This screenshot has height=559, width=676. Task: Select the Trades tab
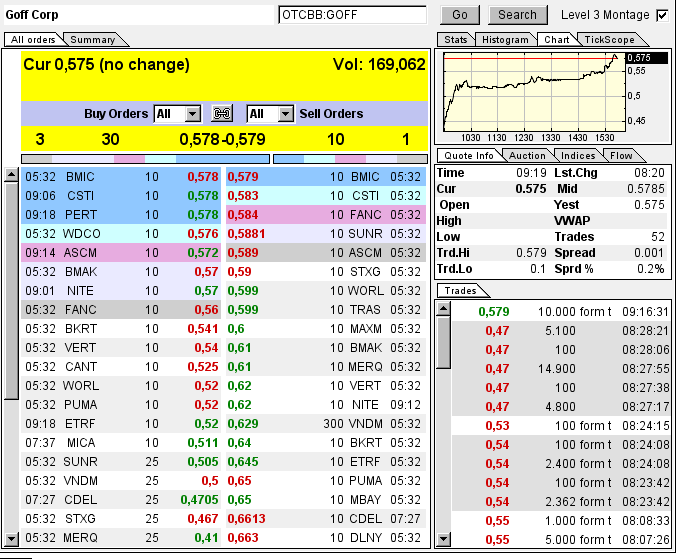pyautogui.click(x=460, y=290)
